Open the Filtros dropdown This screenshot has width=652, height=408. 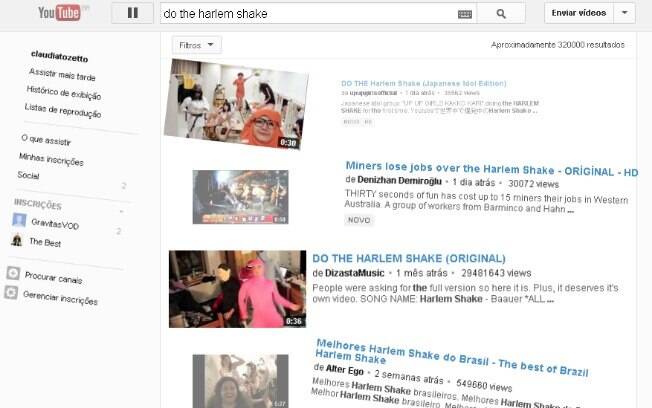point(197,45)
